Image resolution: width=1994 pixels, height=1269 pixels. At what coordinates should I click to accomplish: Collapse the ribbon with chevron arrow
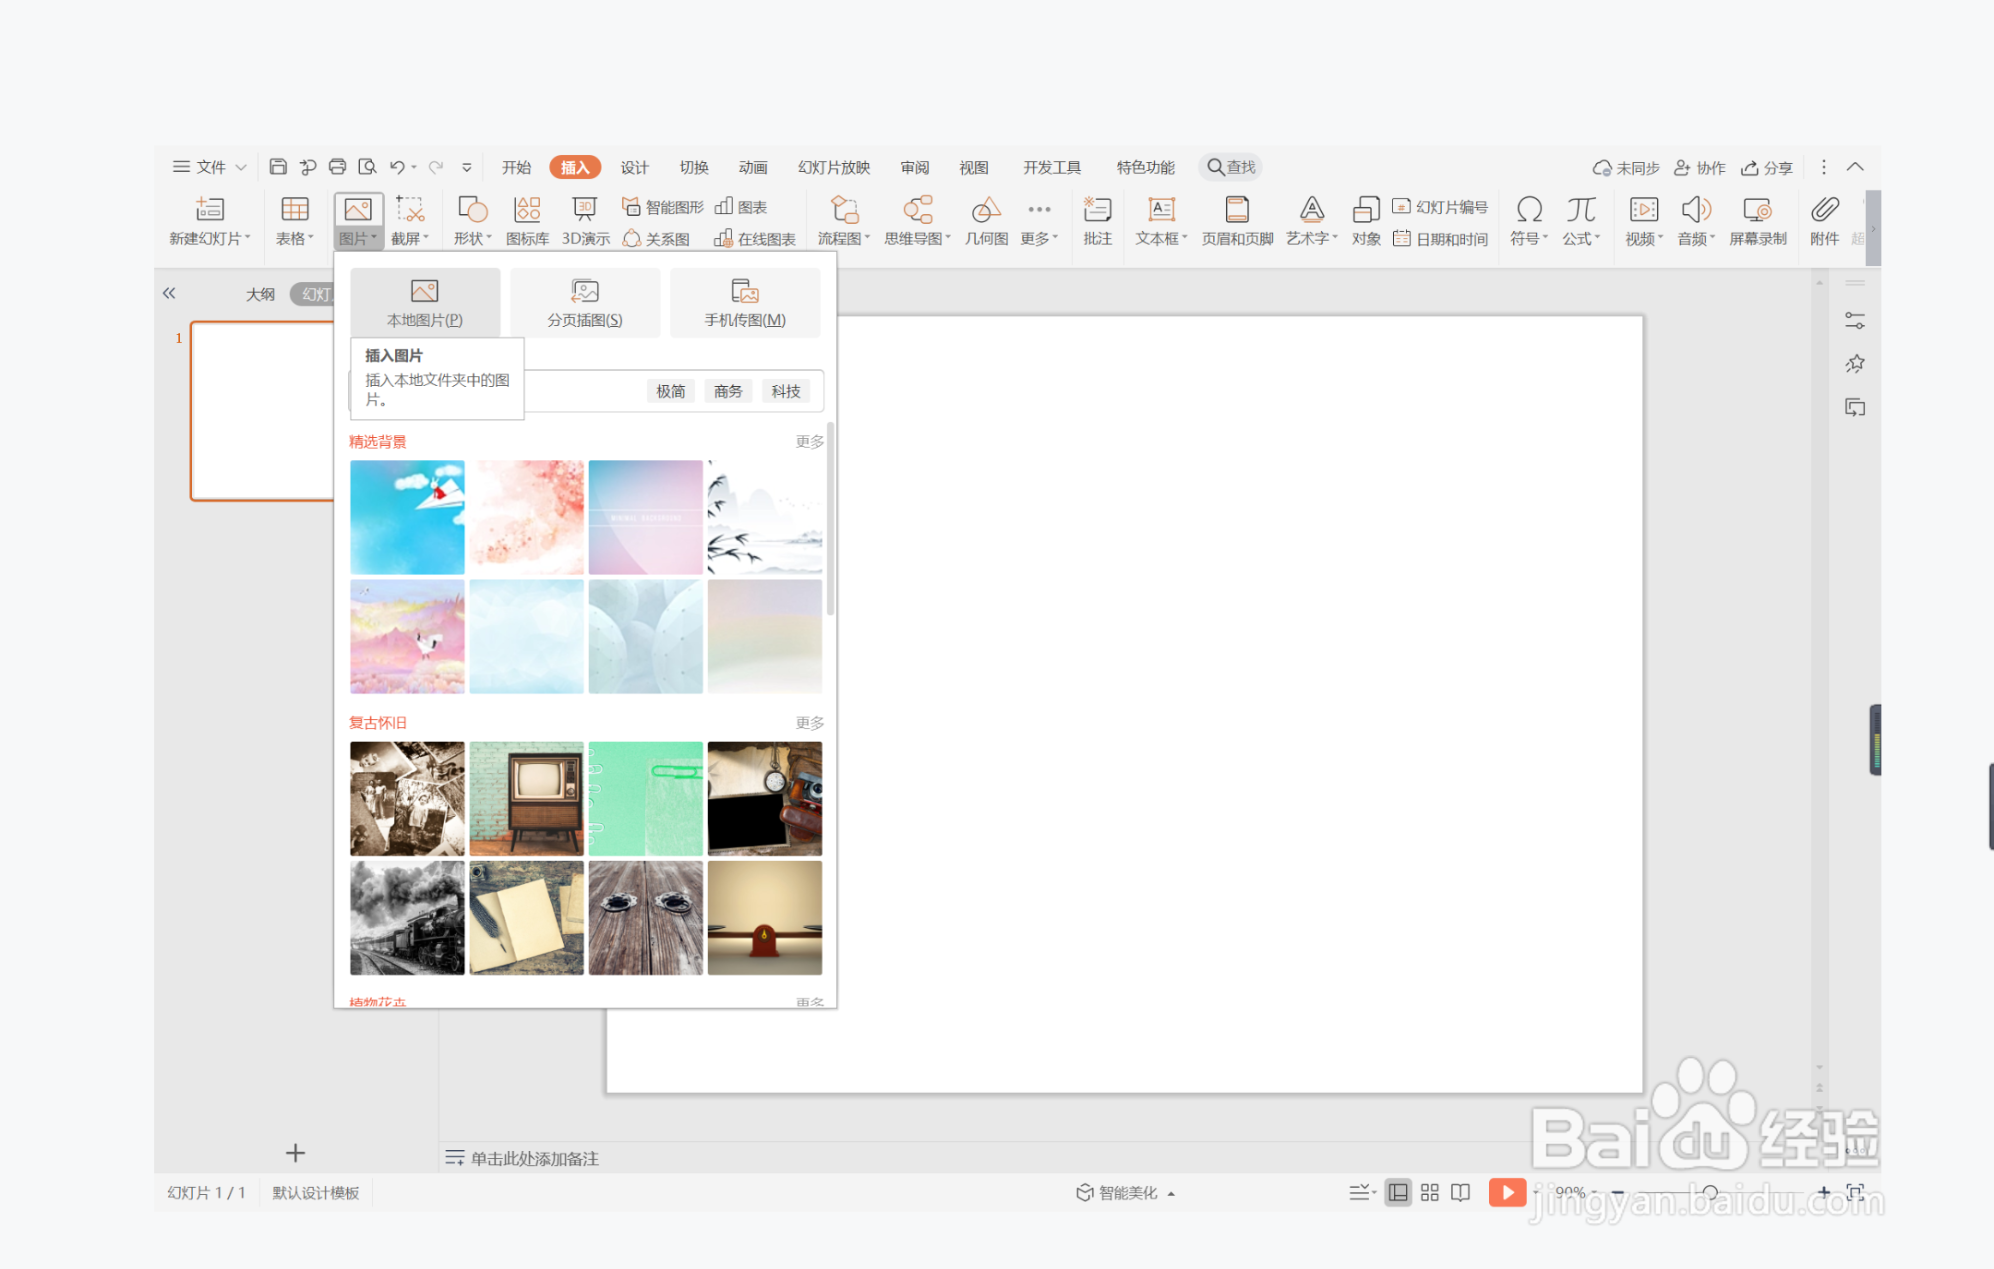tap(1855, 167)
